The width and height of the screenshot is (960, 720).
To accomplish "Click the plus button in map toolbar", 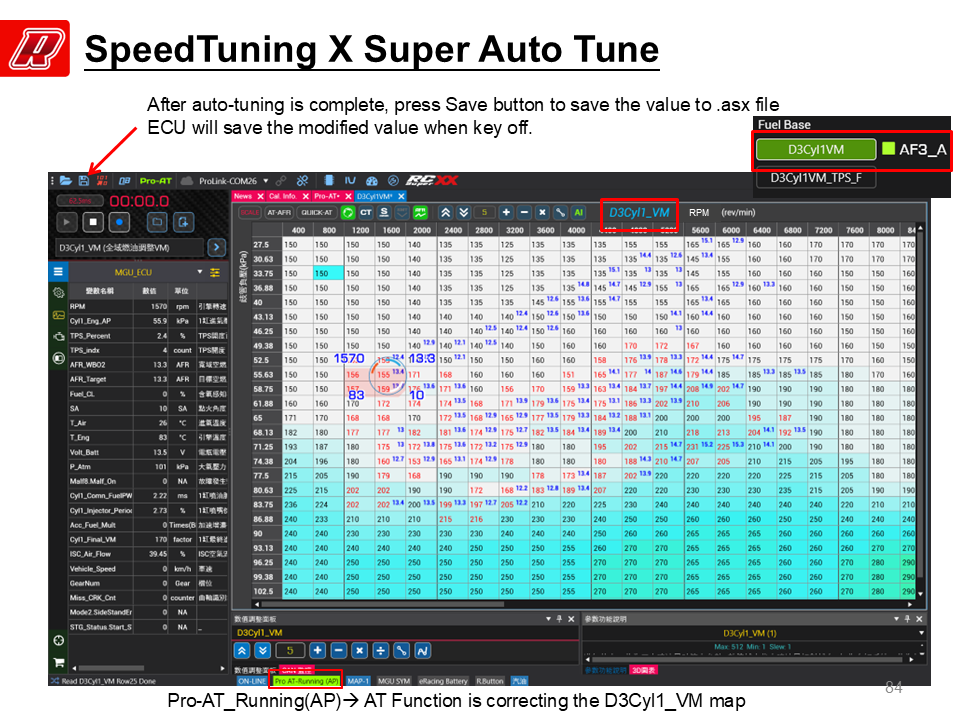I will click(506, 212).
